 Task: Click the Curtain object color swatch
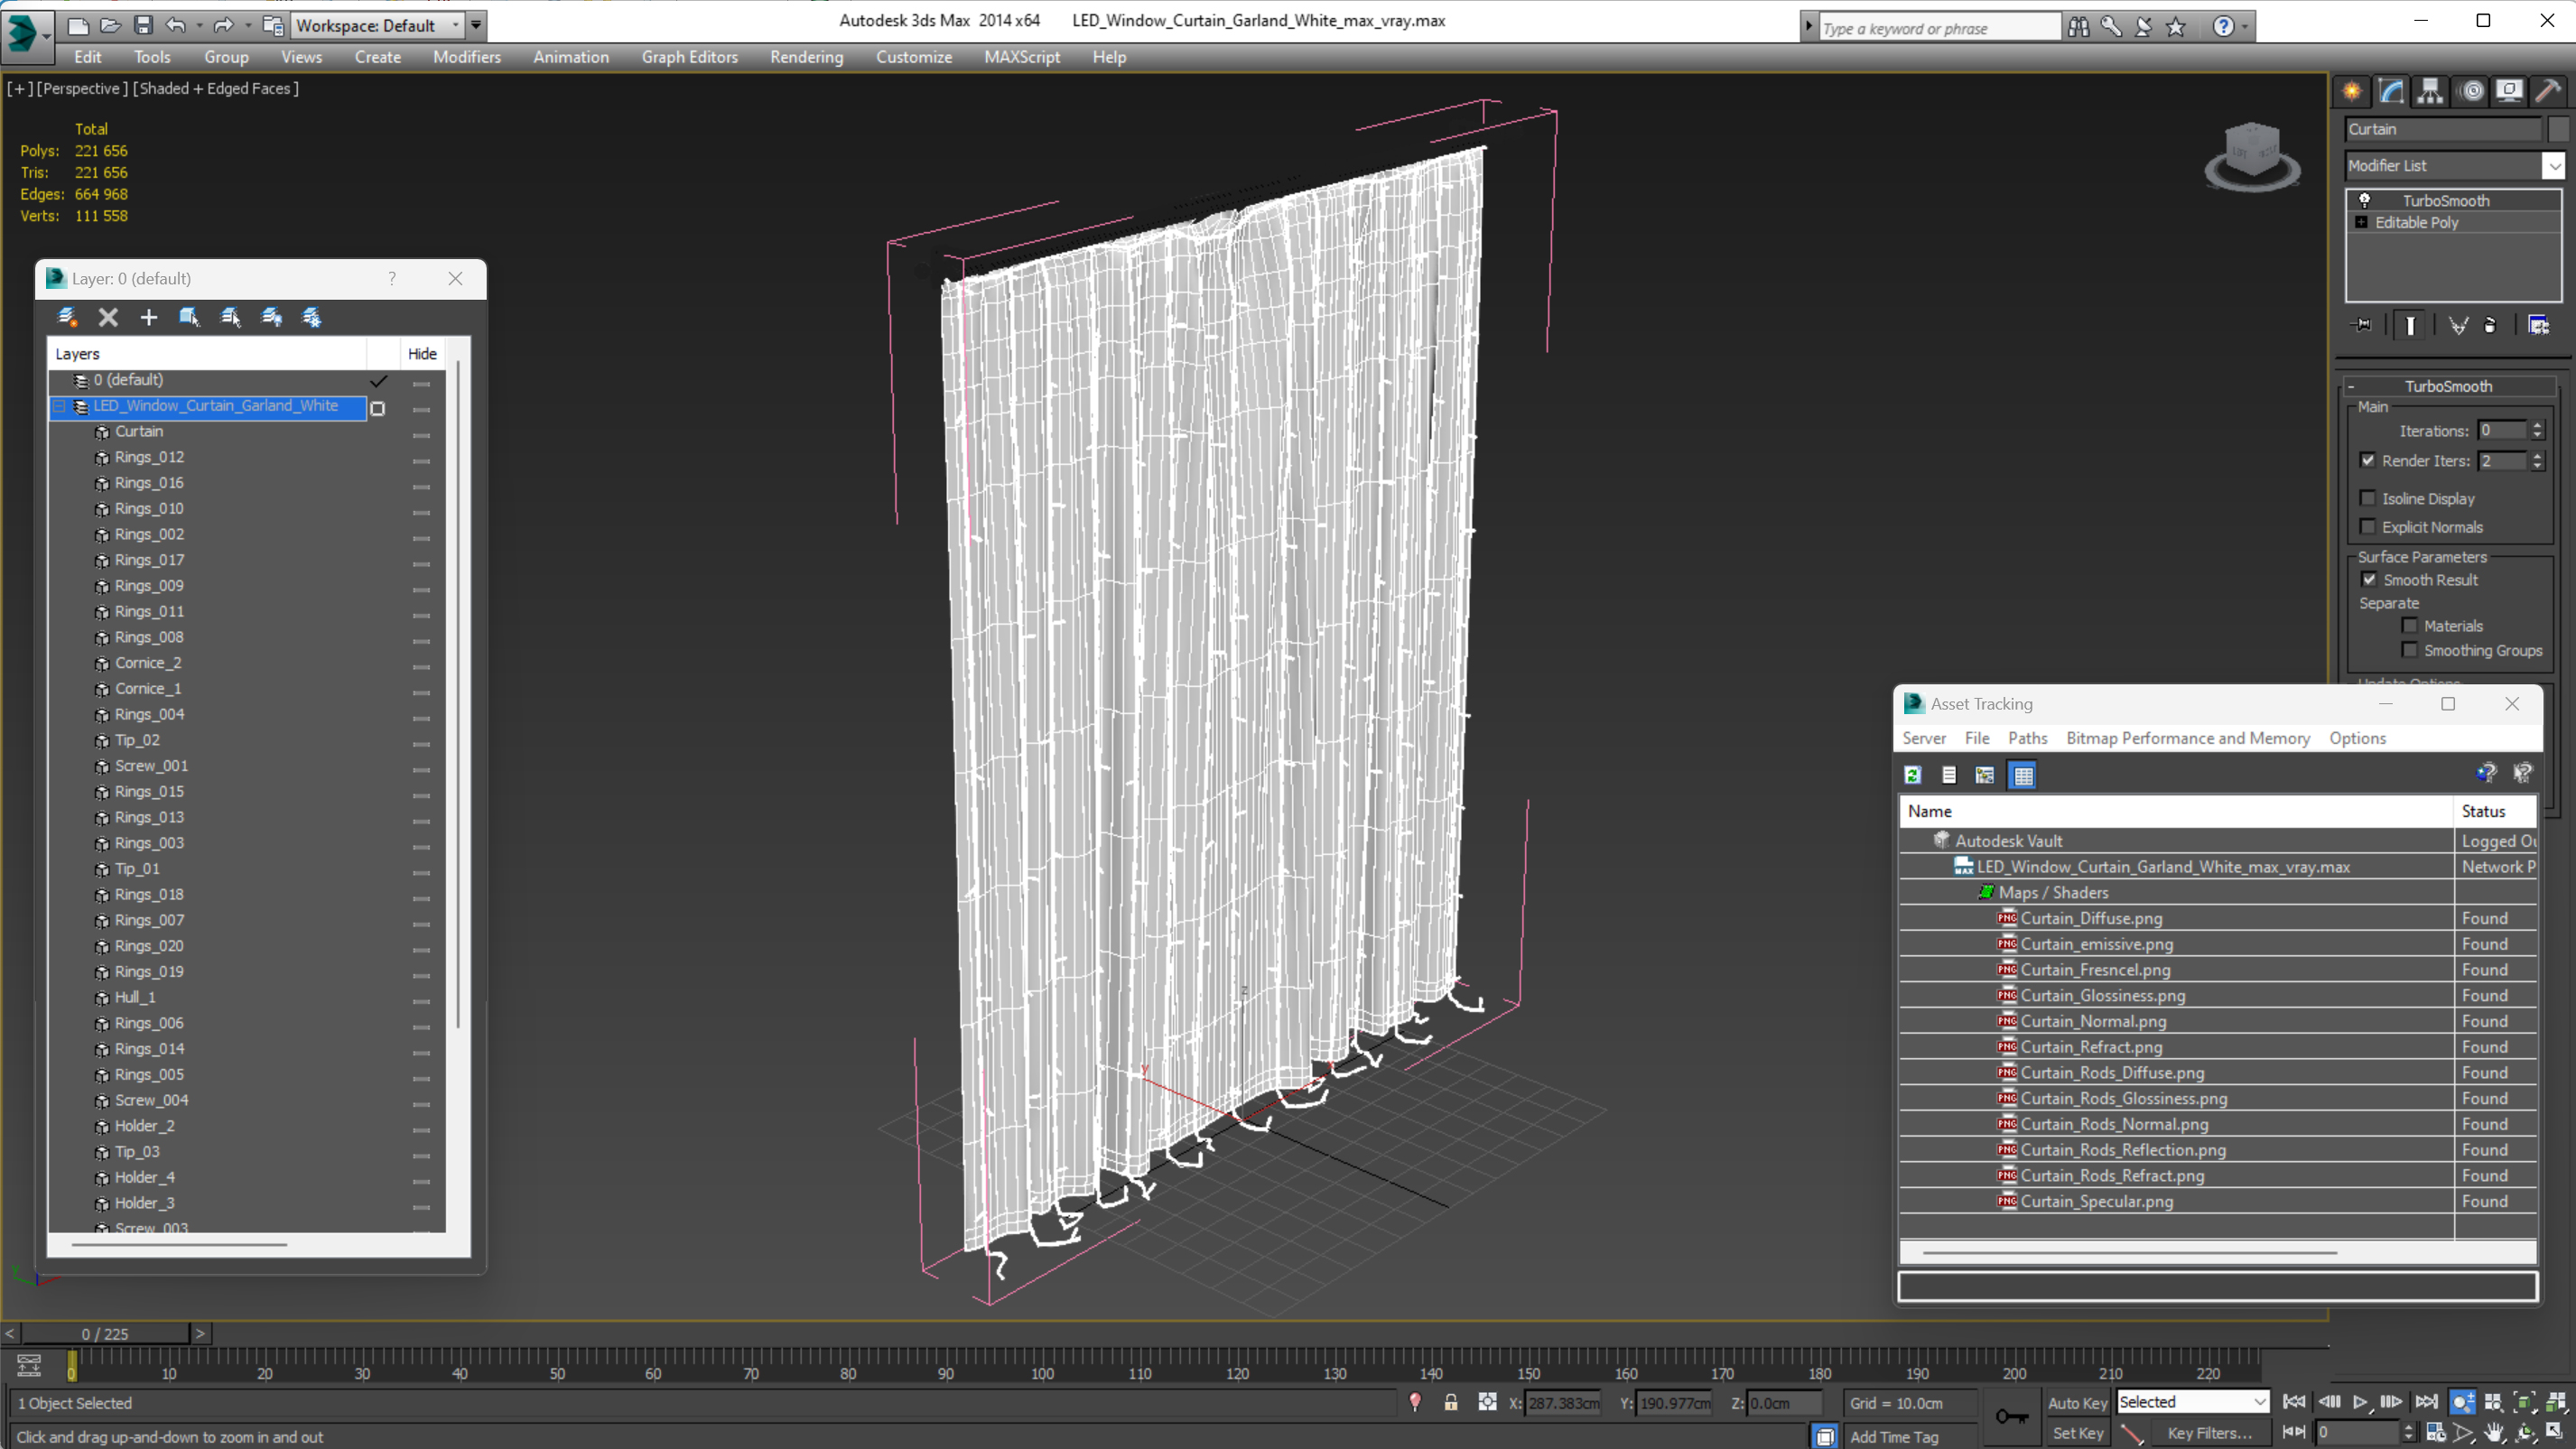point(2557,129)
